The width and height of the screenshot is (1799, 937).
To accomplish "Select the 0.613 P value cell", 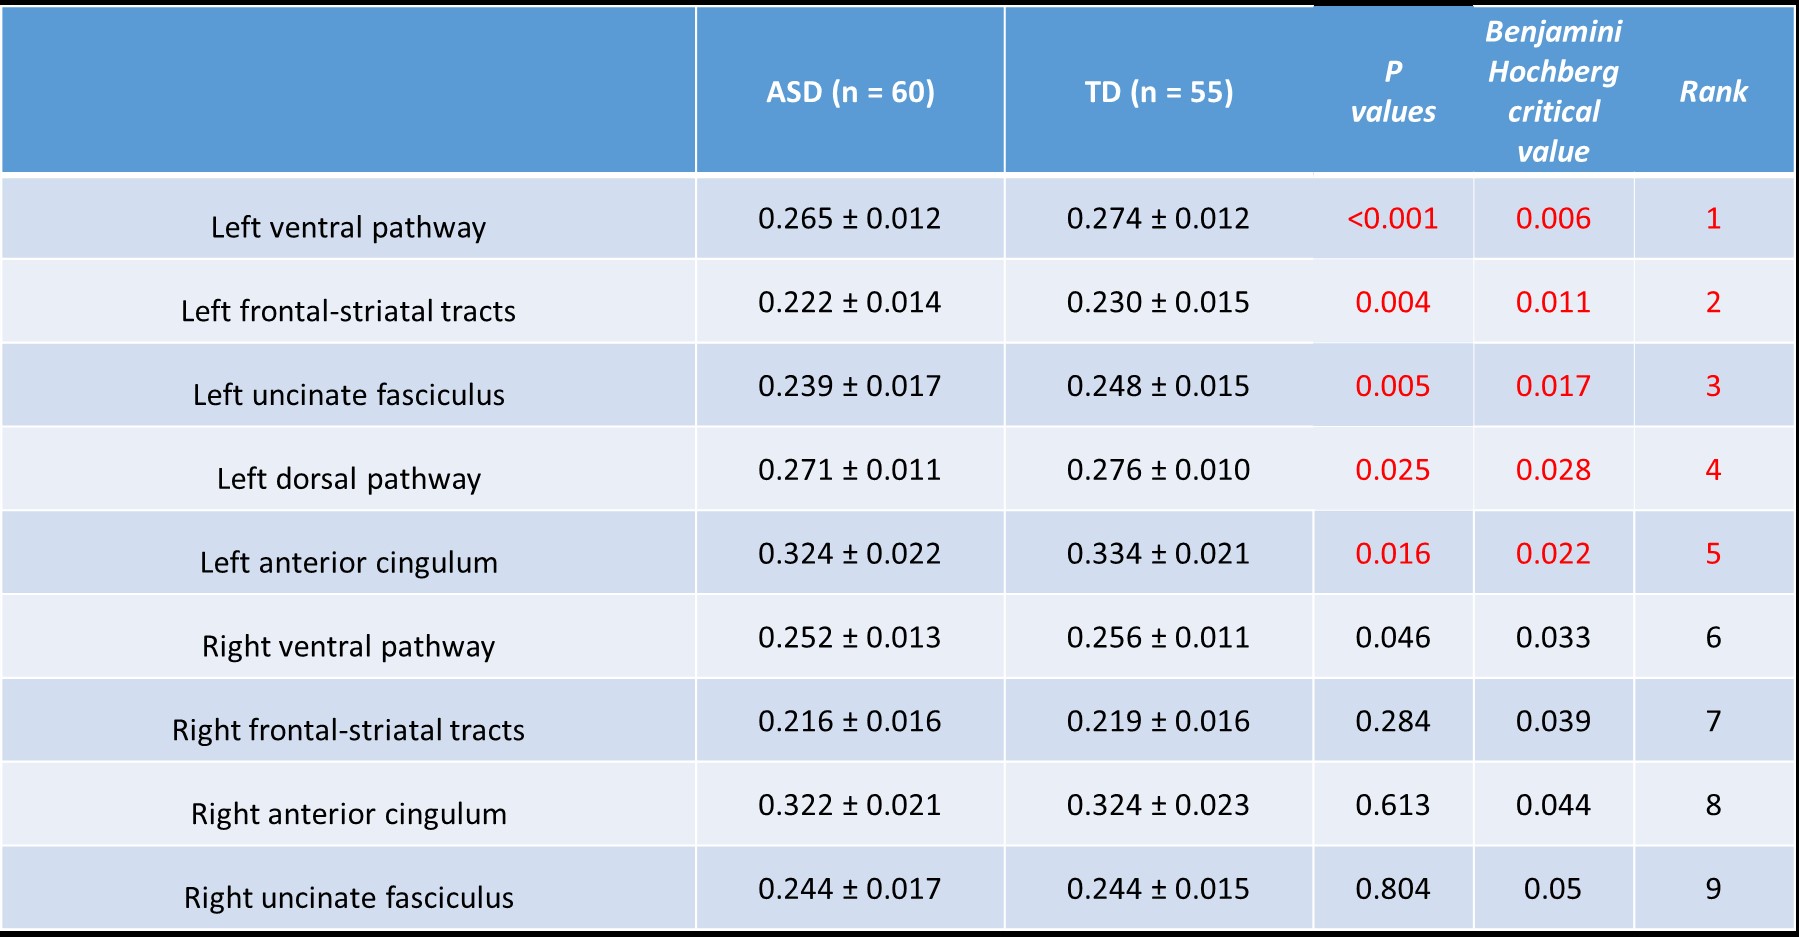I will click(1392, 805).
